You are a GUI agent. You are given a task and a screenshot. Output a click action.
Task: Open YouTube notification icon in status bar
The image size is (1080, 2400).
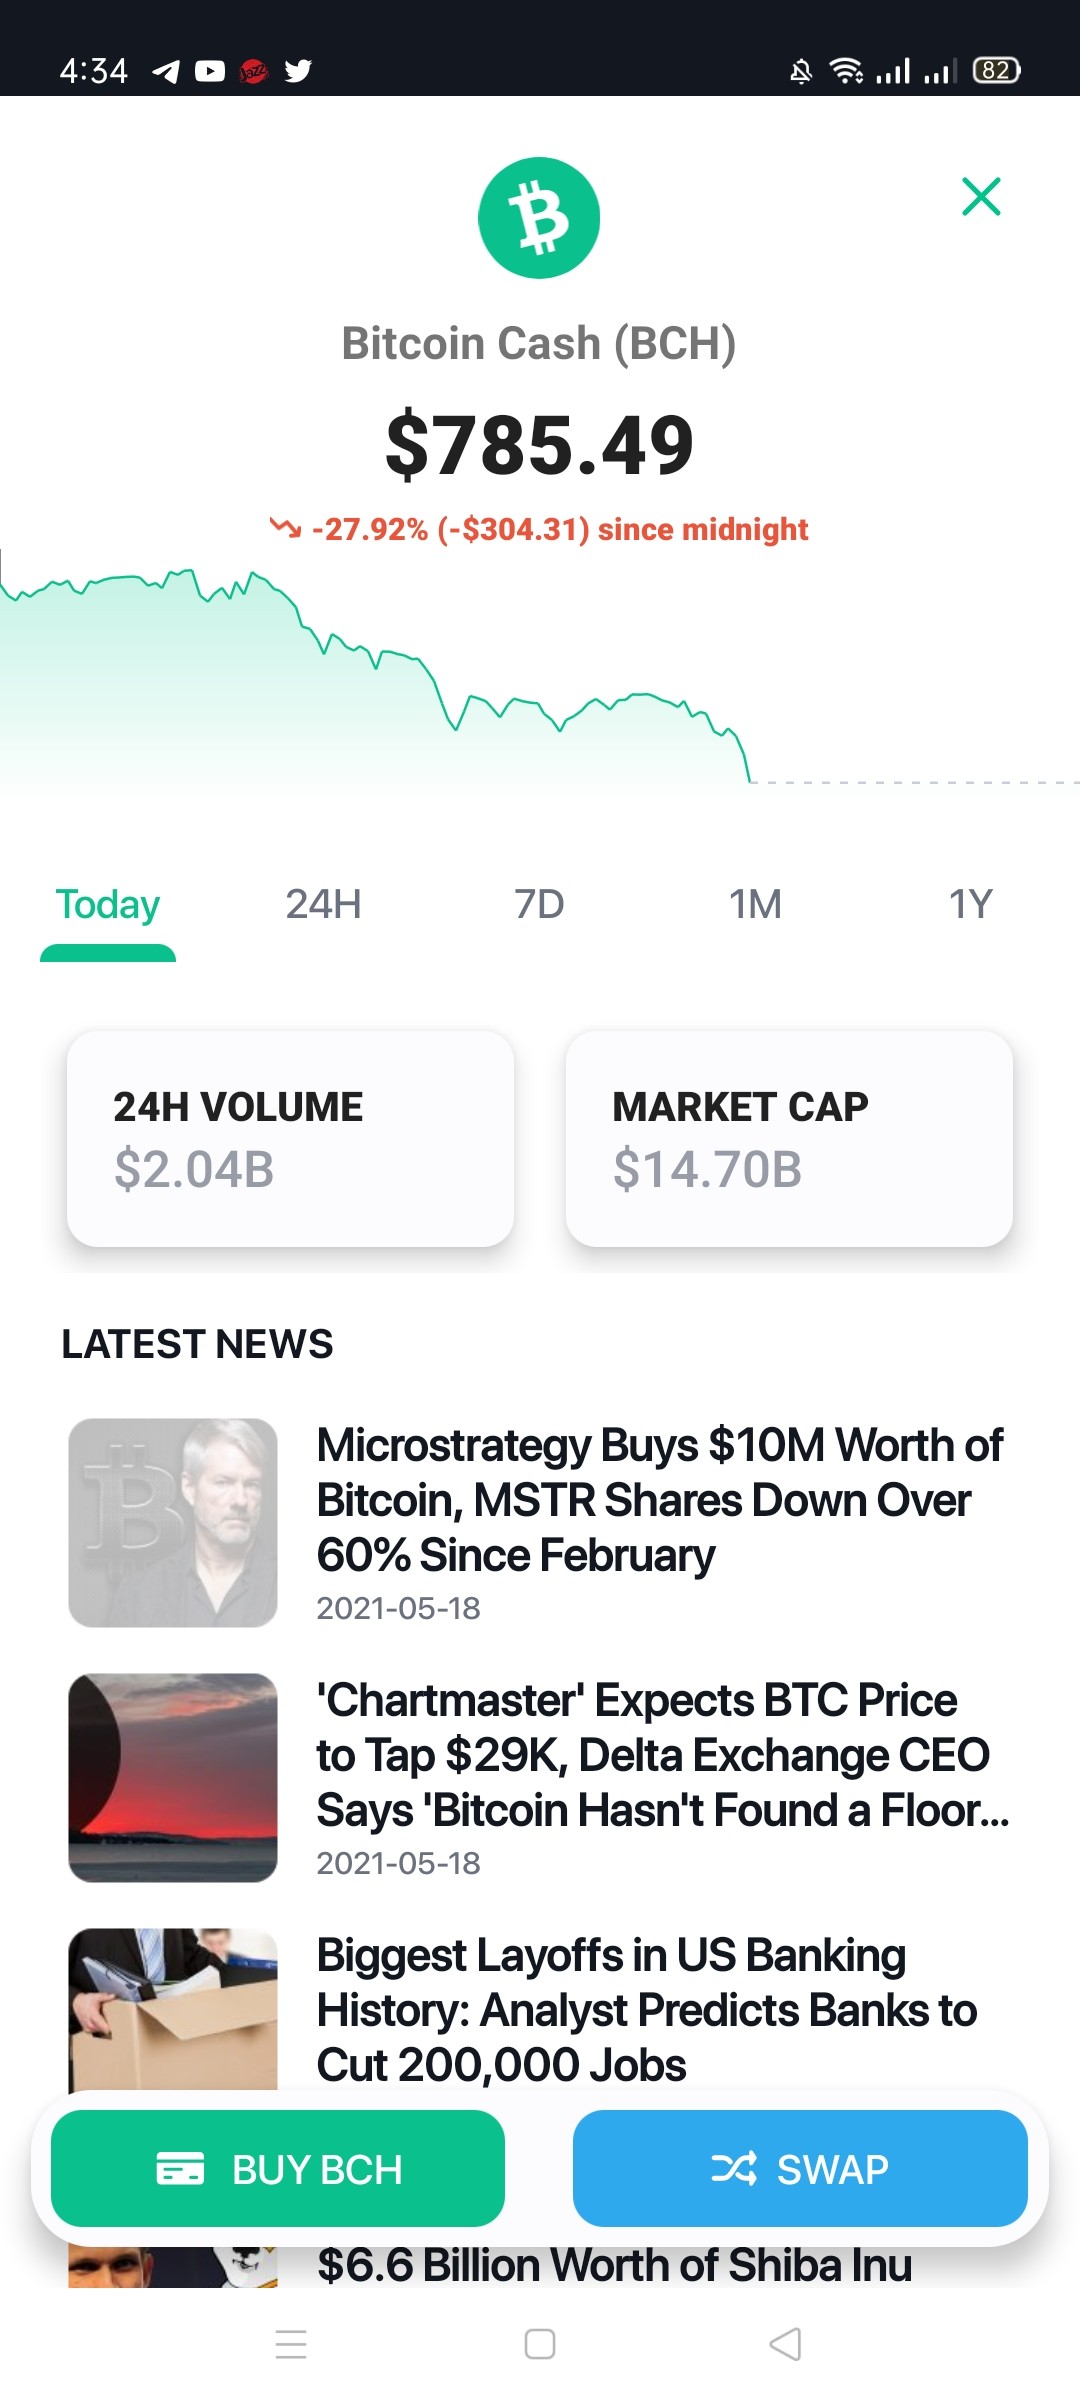click(x=210, y=71)
